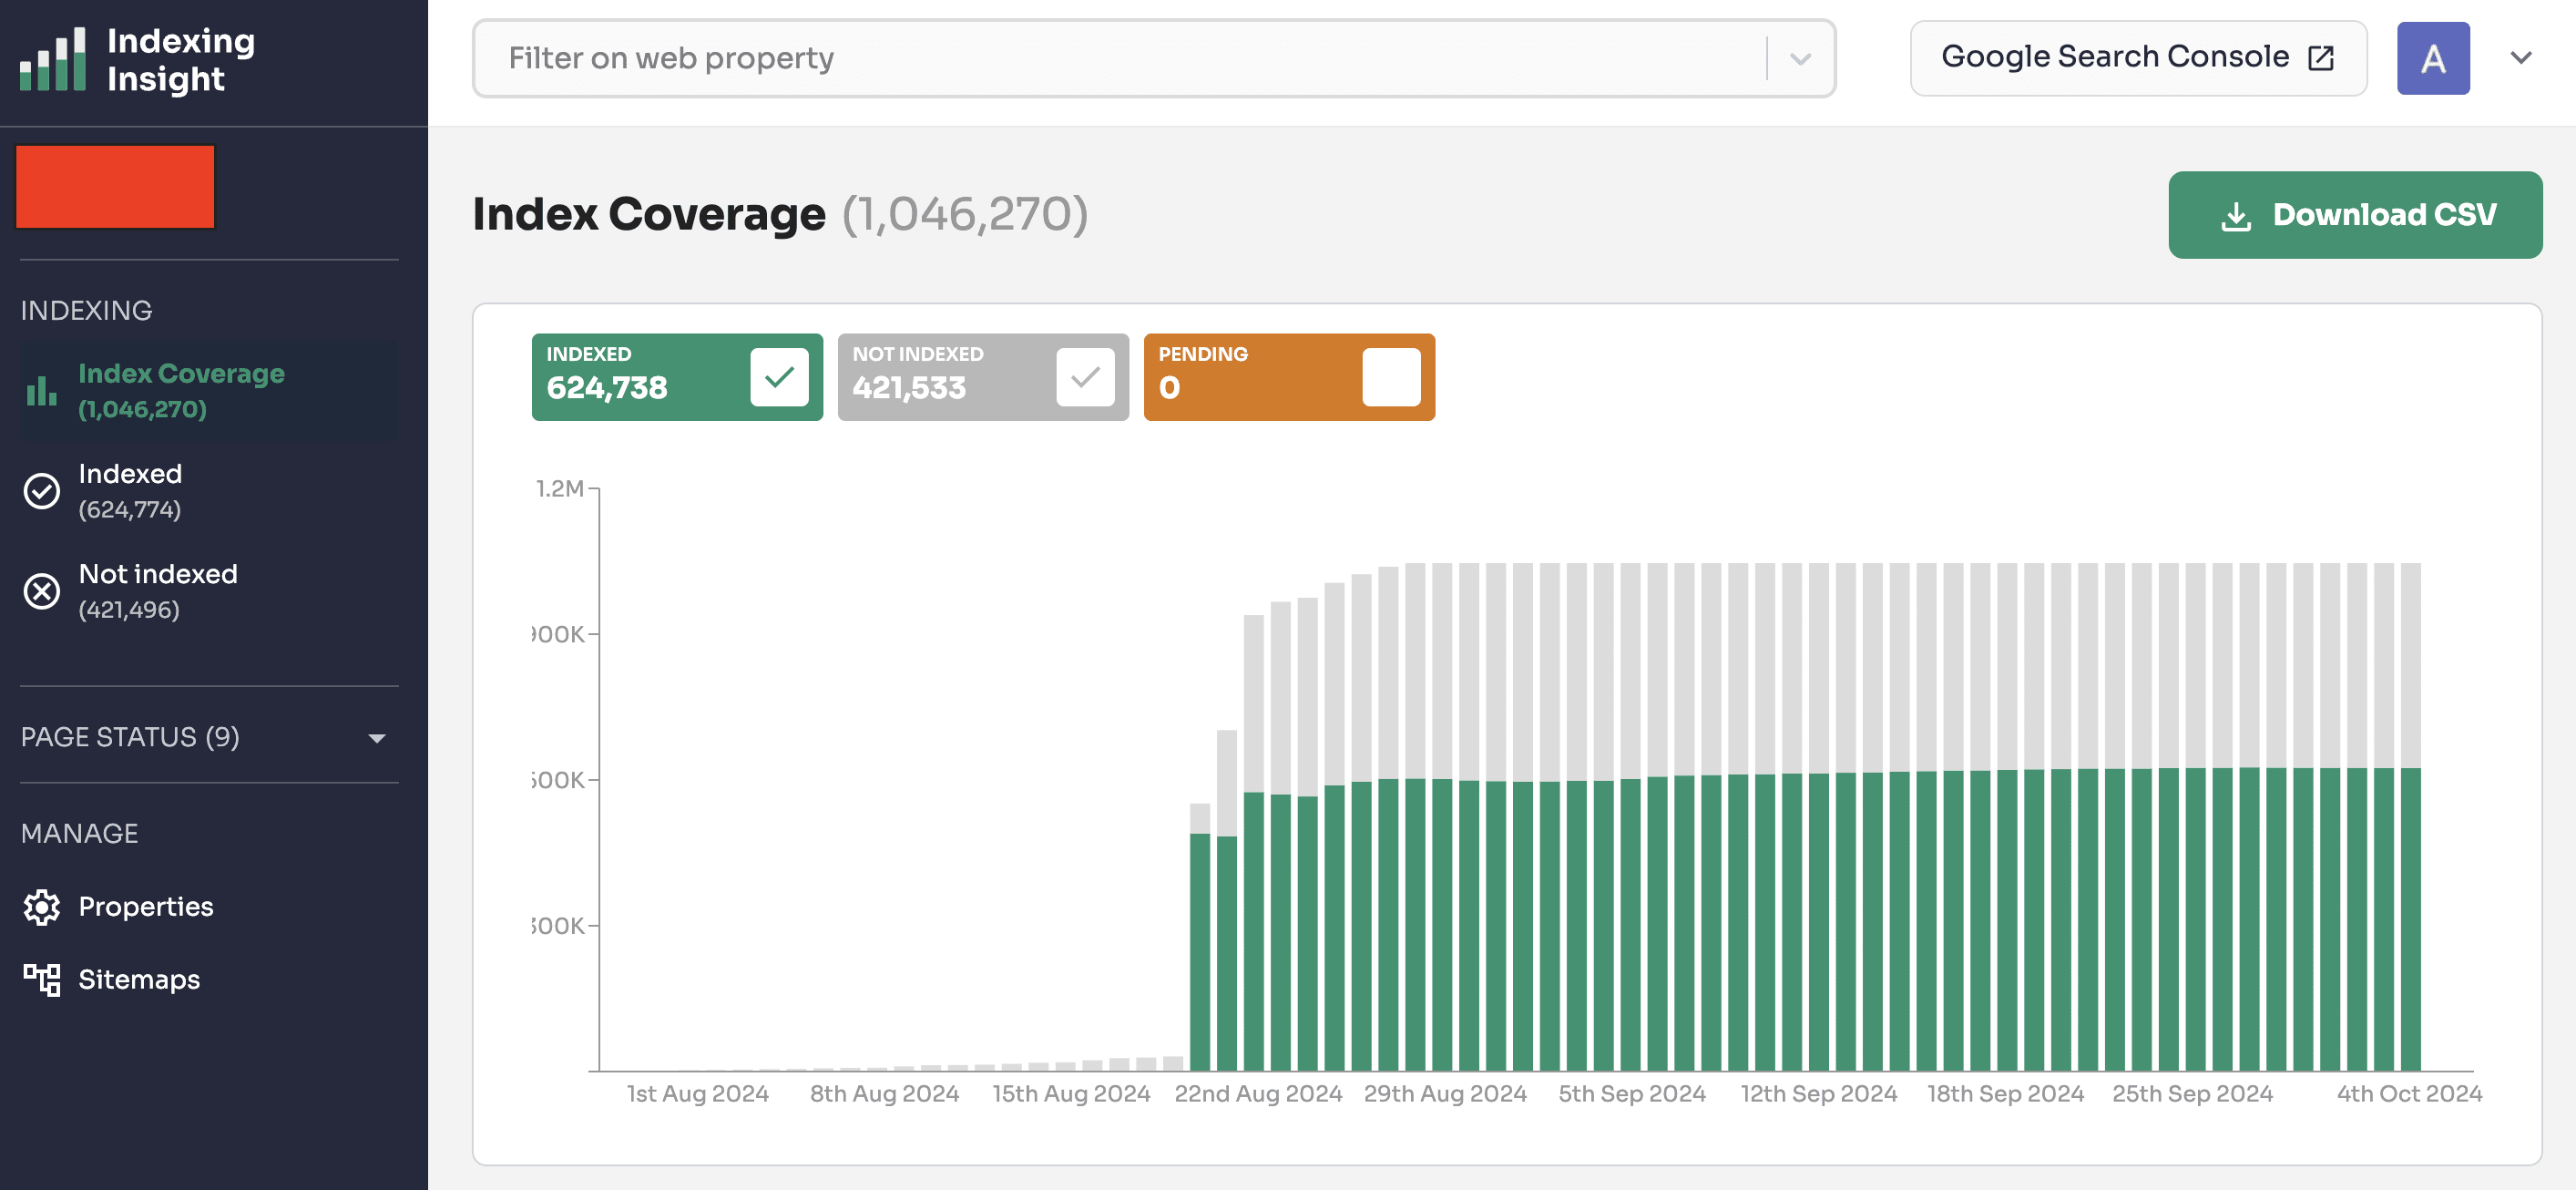Screen dimensions: 2576x1190
Task: Click the Indexed checkmark circle icon
Action: (42, 491)
